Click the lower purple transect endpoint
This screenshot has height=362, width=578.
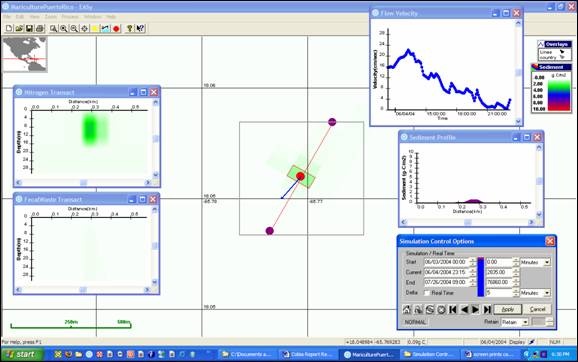click(270, 231)
